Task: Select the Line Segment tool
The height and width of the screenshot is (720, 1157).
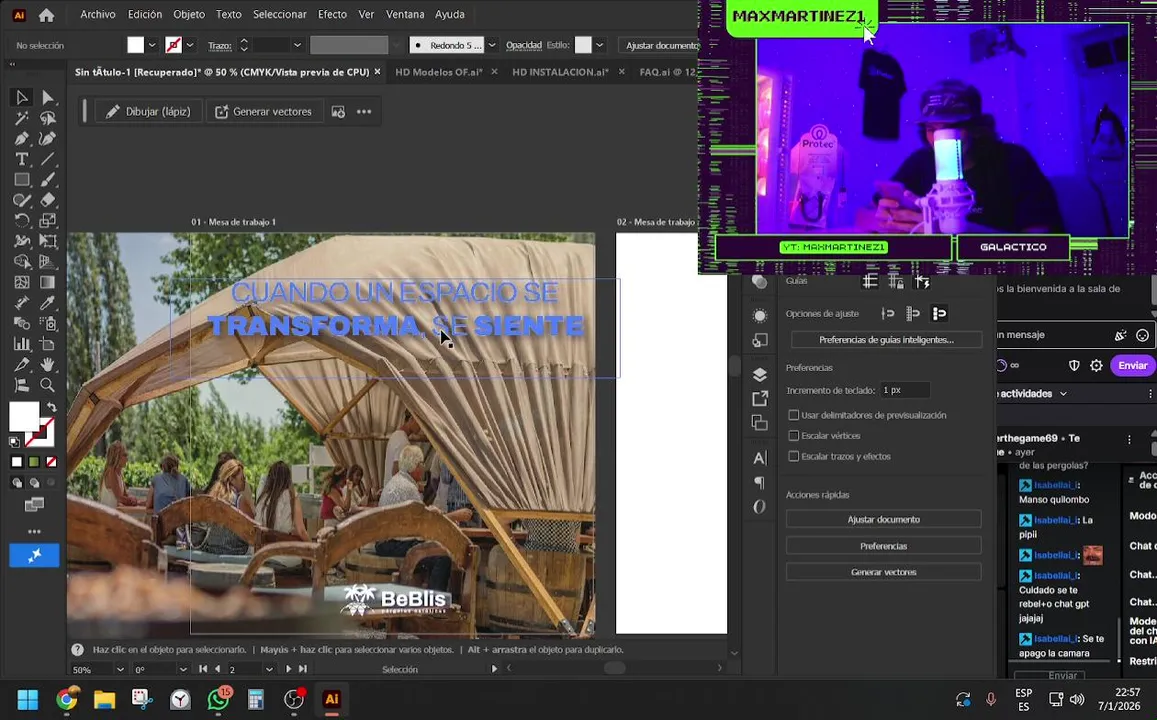Action: point(48,159)
